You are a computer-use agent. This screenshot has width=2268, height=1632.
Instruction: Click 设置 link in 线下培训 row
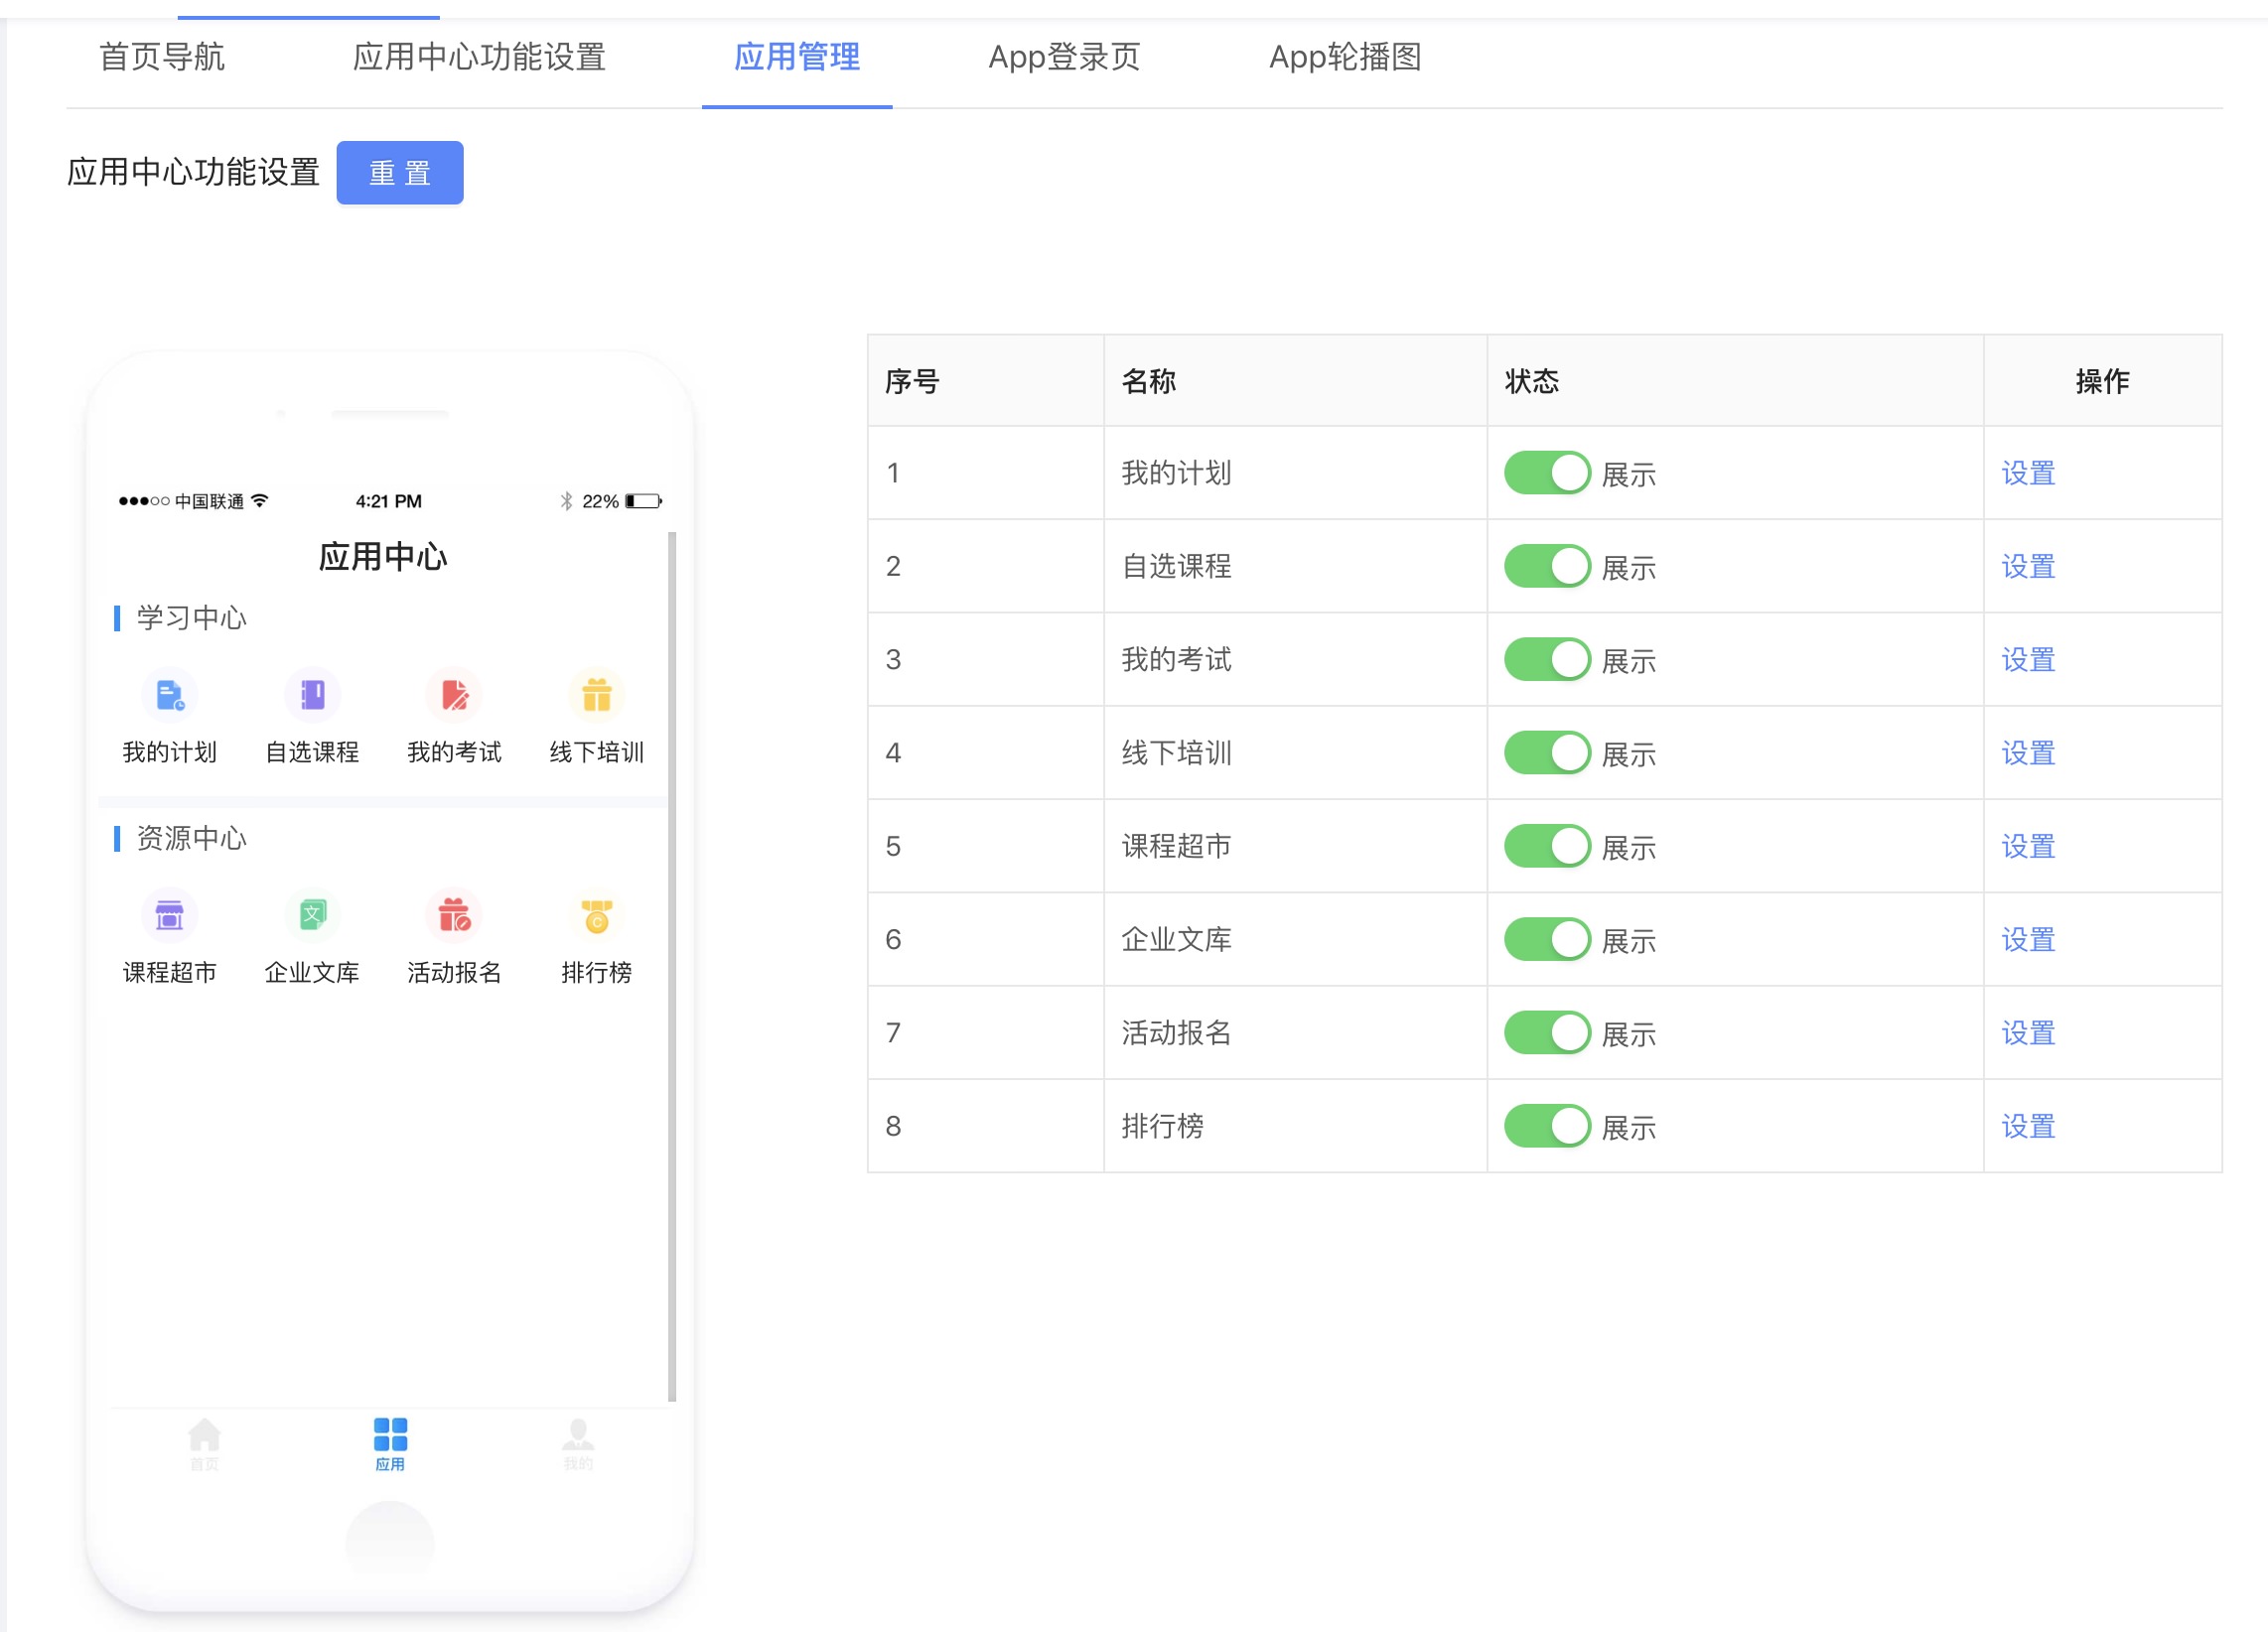[x=2028, y=752]
